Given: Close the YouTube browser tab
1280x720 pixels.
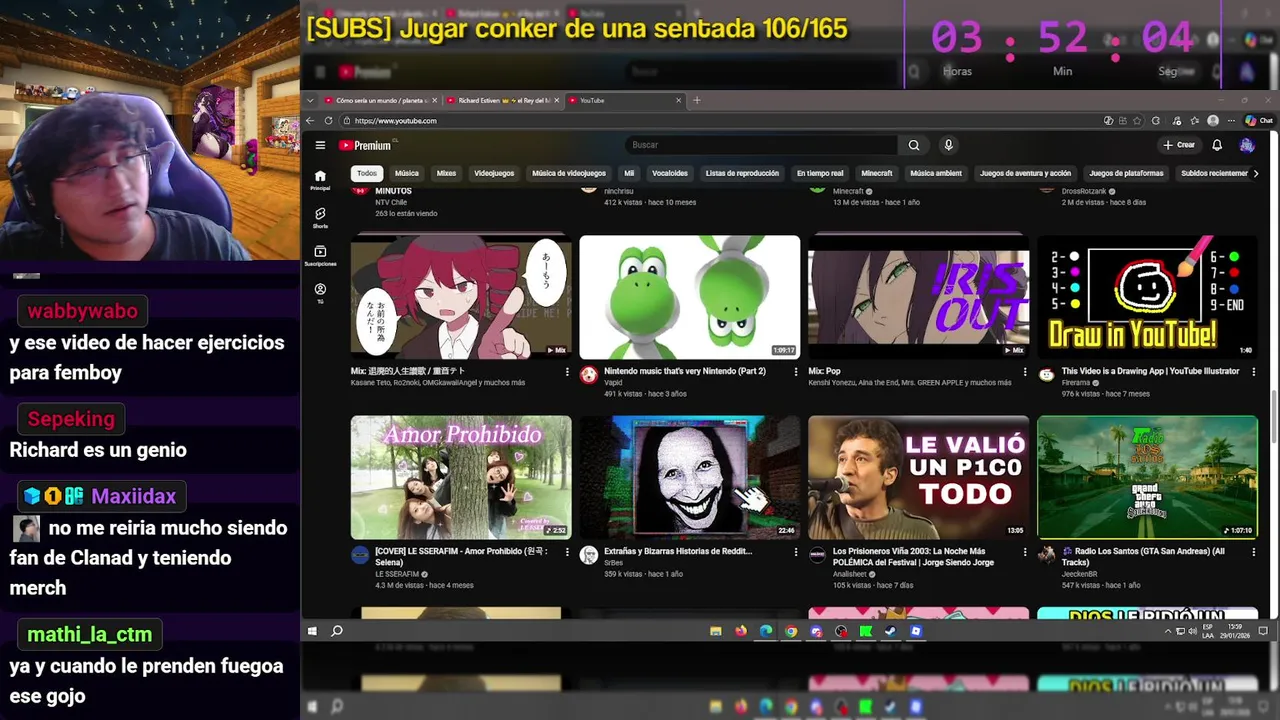Looking at the screenshot, I should (x=678, y=100).
